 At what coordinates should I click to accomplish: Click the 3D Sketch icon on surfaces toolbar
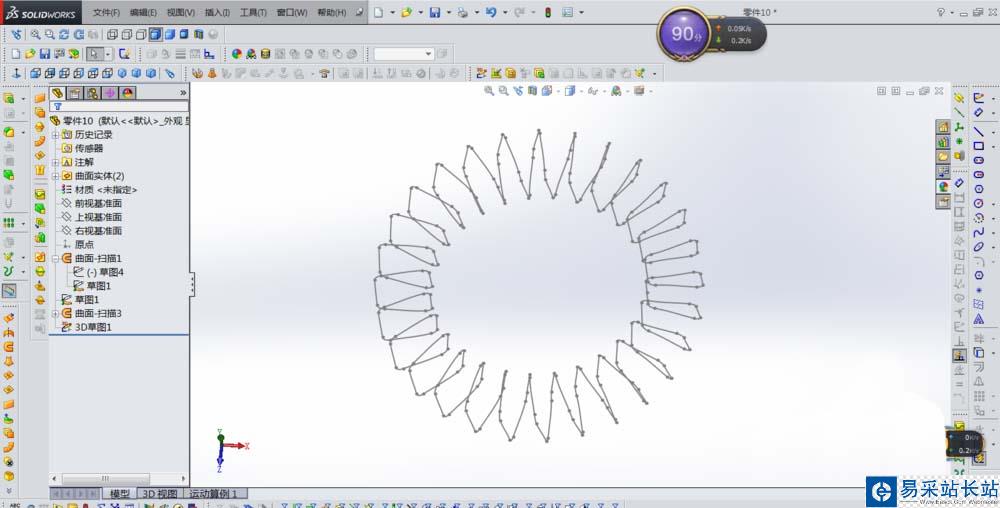click(x=482, y=74)
